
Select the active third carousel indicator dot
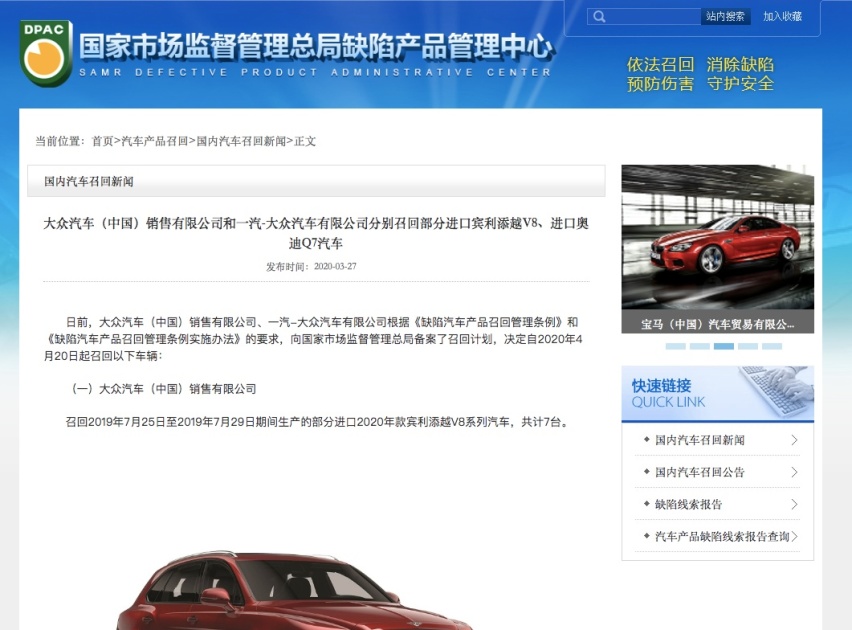pyautogui.click(x=724, y=346)
